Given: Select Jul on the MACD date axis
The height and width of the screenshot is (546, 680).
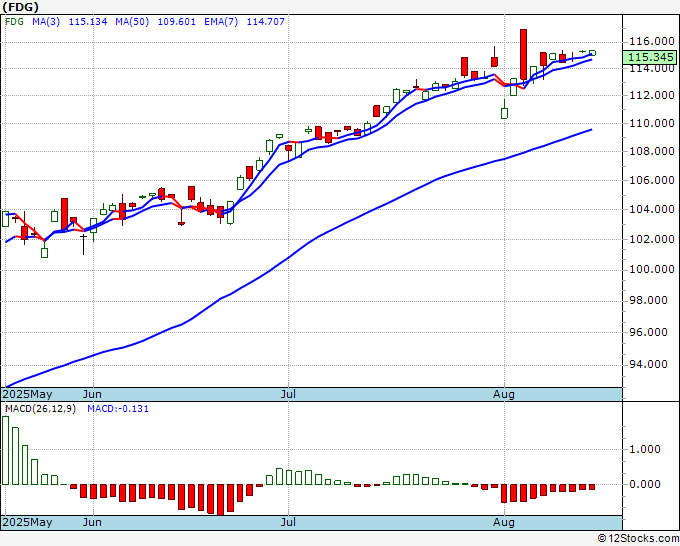Looking at the screenshot, I should 288,522.
